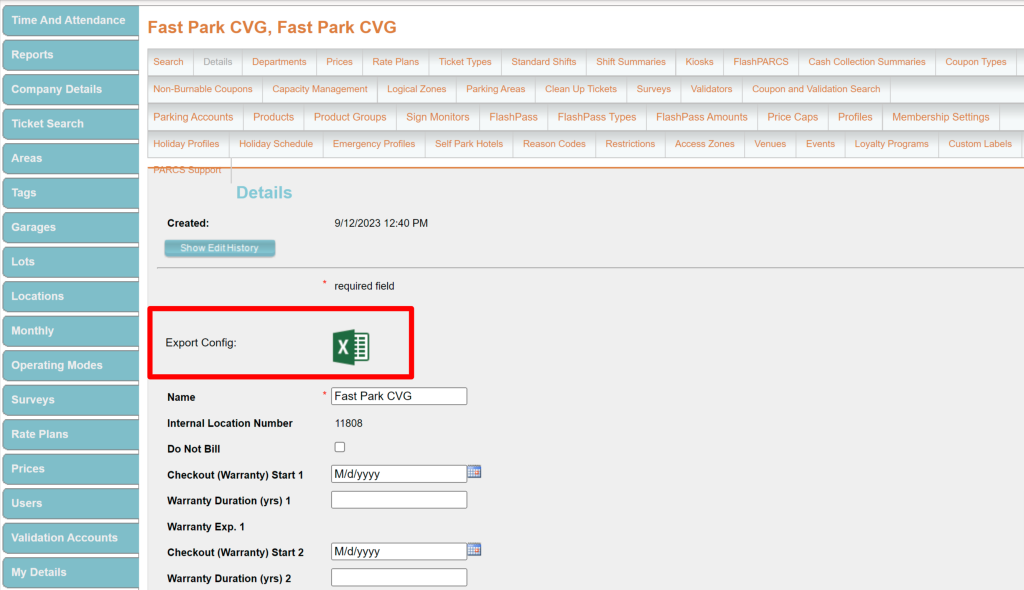This screenshot has width=1024, height=590.
Task: Switch to Logical Zones tab
Action: click(x=417, y=90)
